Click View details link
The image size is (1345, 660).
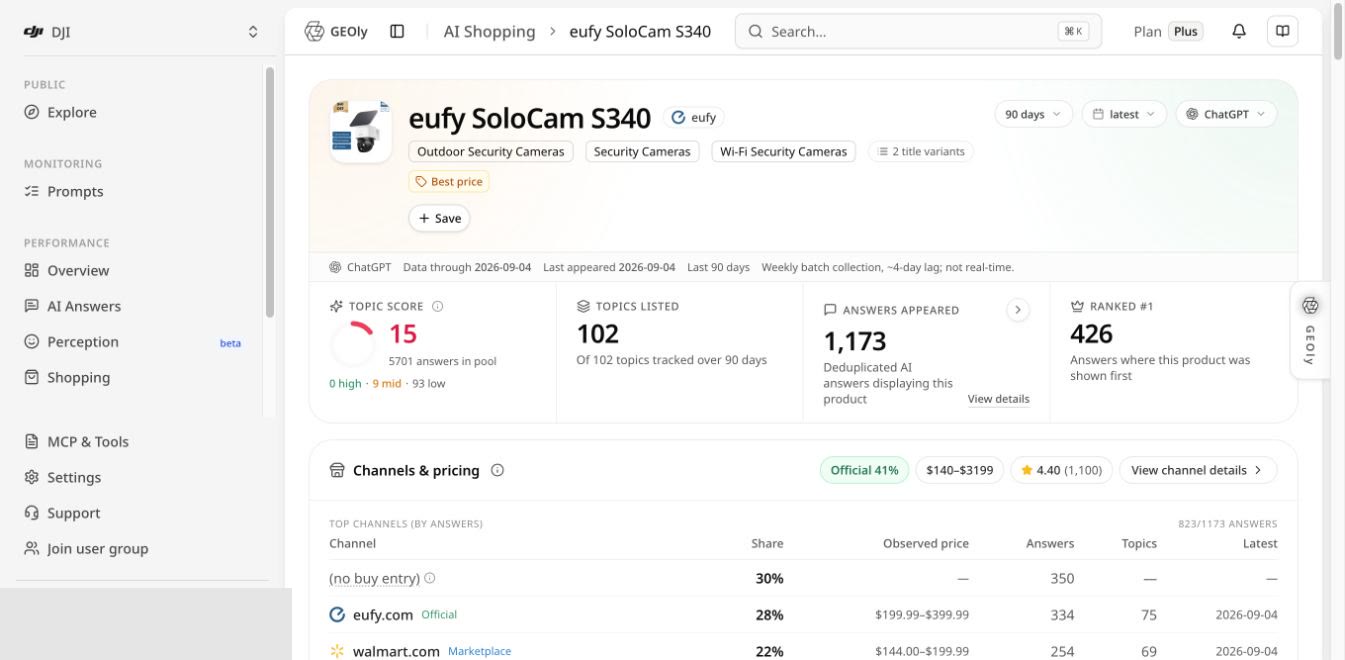tap(998, 399)
